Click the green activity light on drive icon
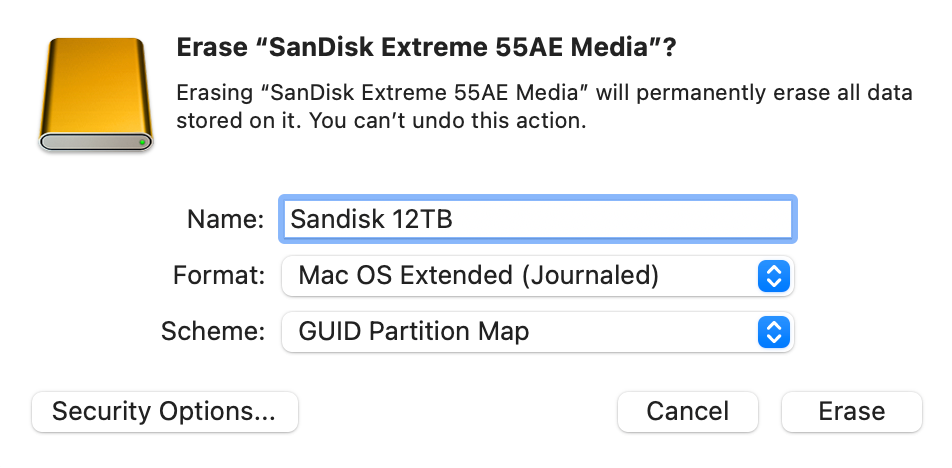 coord(142,142)
